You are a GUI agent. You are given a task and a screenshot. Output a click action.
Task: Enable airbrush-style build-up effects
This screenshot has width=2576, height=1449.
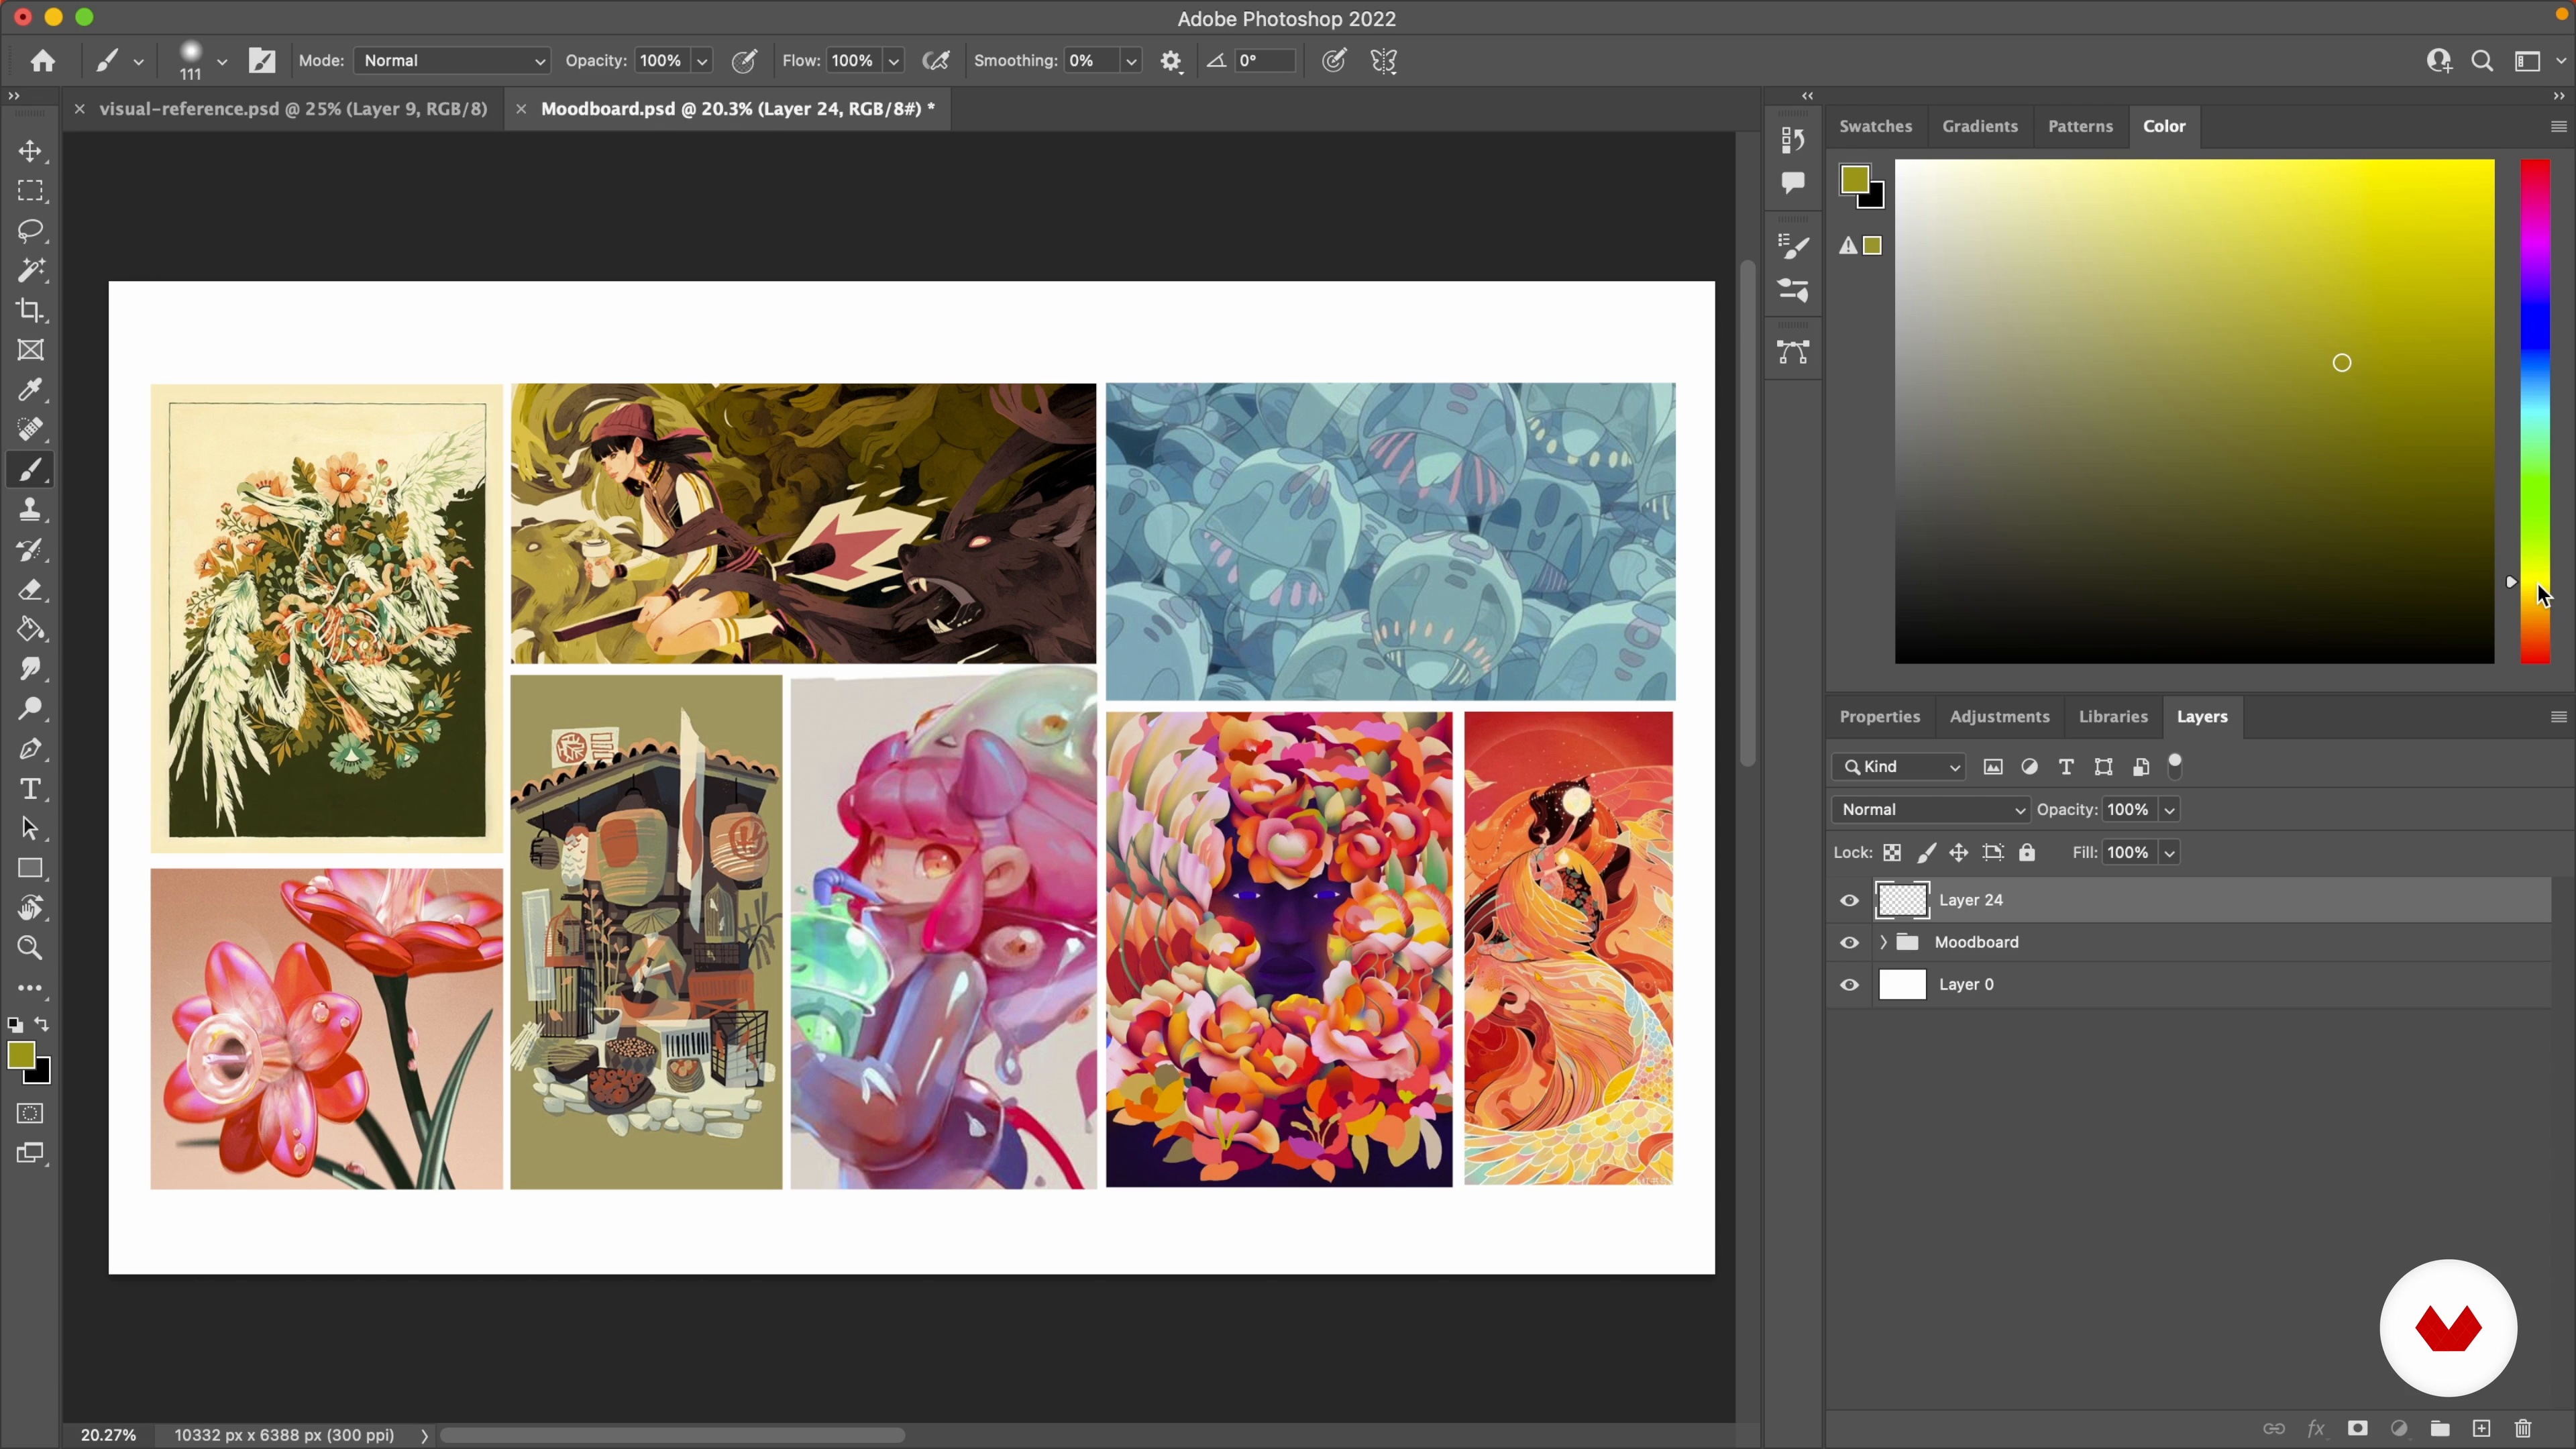937,61
